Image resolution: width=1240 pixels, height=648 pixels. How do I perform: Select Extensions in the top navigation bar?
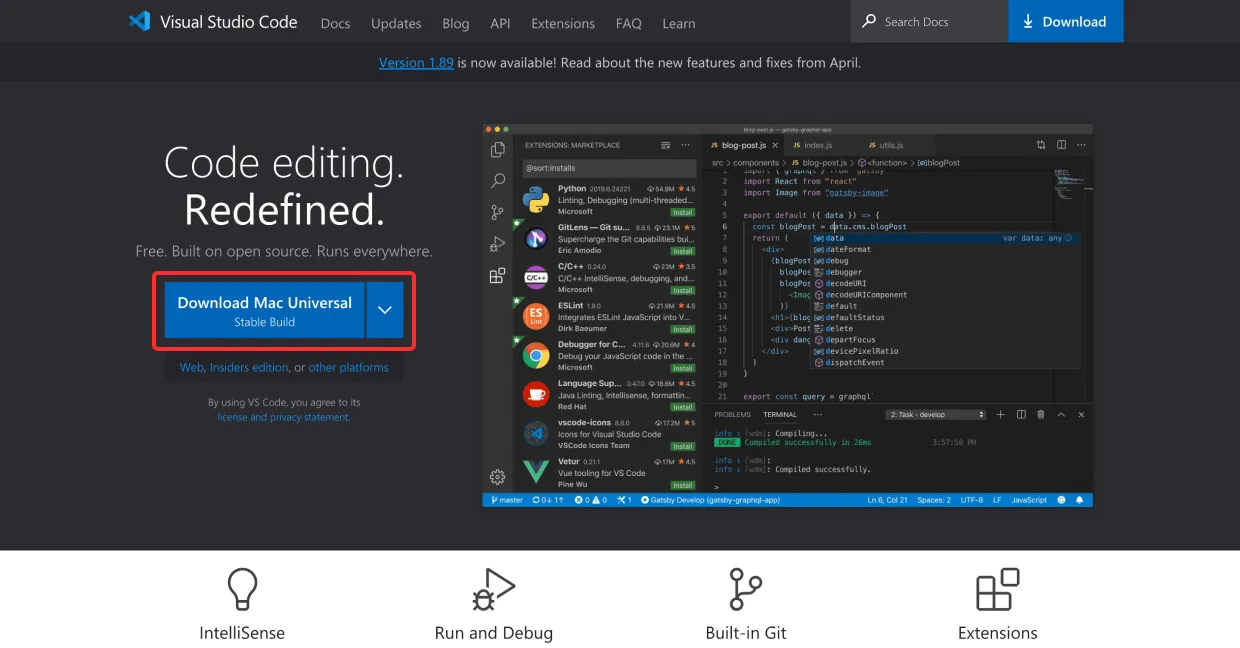coord(563,23)
